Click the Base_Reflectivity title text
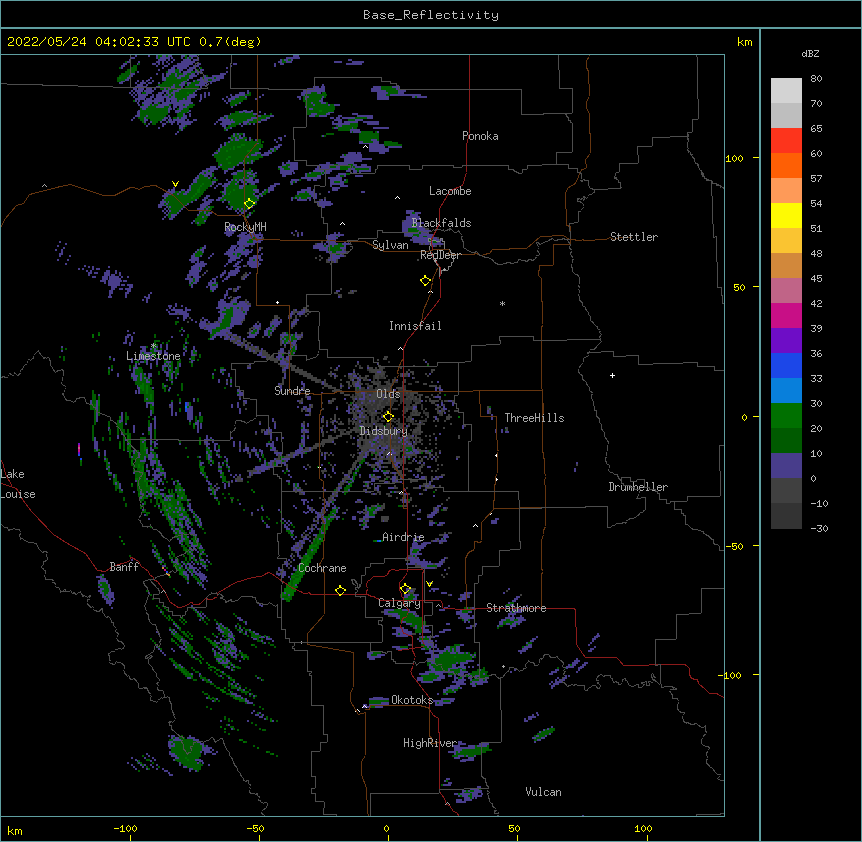The width and height of the screenshot is (862, 842). pyautogui.click(x=431, y=15)
